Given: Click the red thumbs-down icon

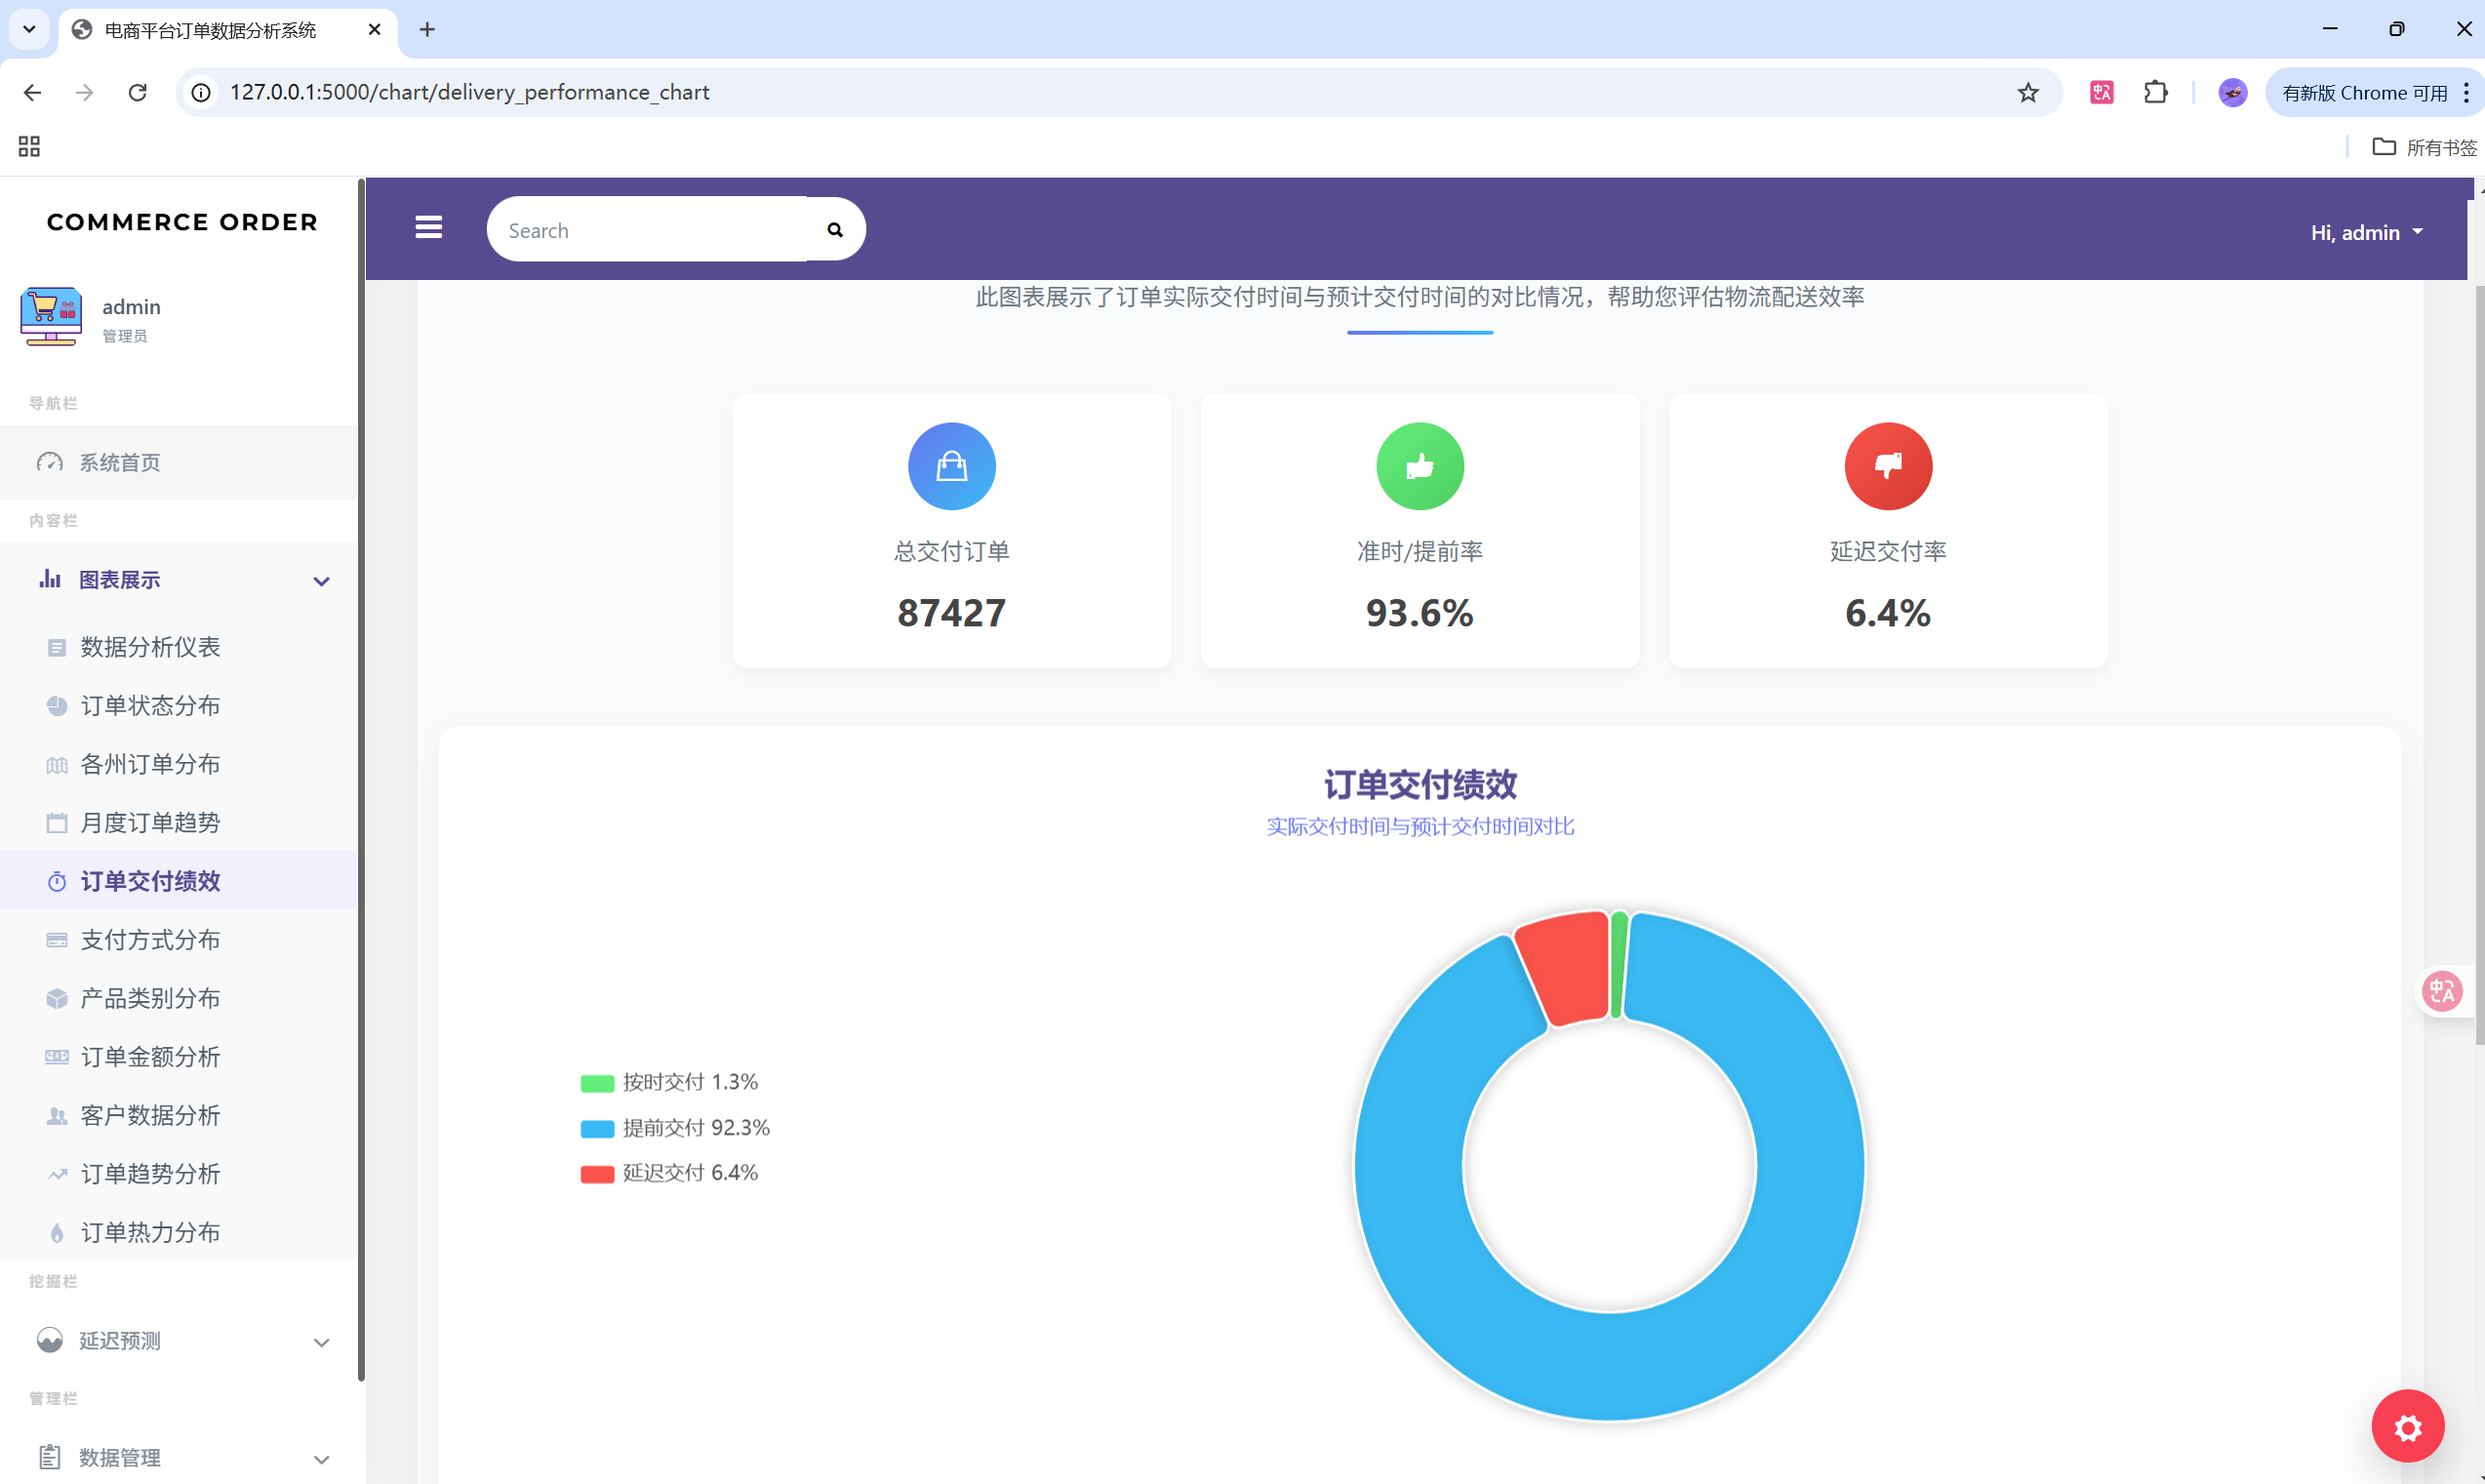Looking at the screenshot, I should point(1887,466).
